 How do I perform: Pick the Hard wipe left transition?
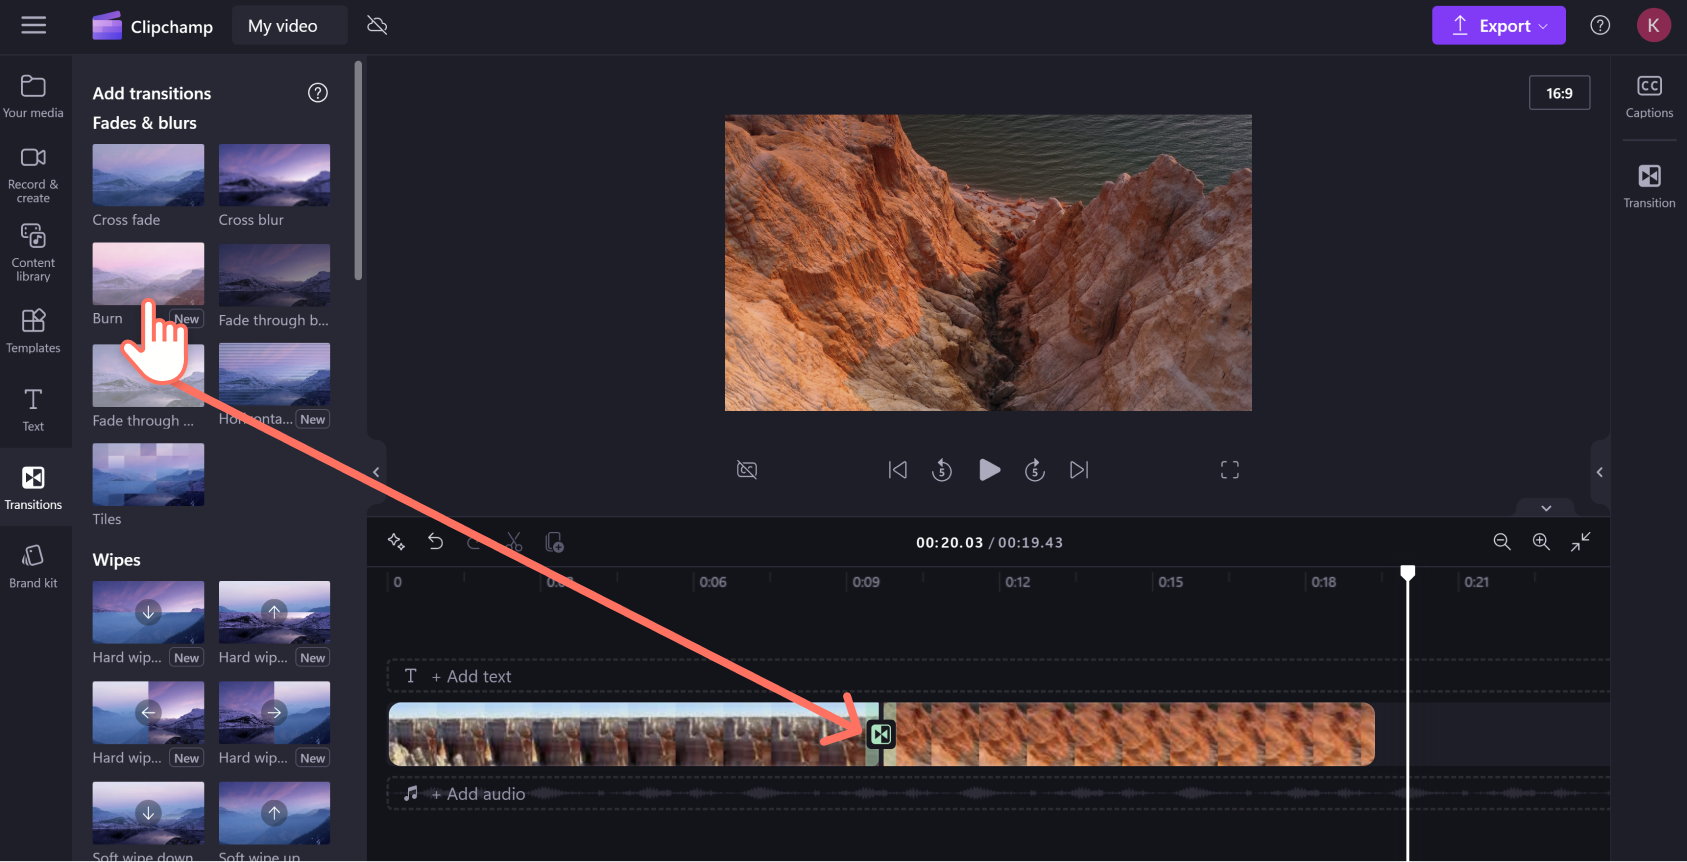coord(148,712)
